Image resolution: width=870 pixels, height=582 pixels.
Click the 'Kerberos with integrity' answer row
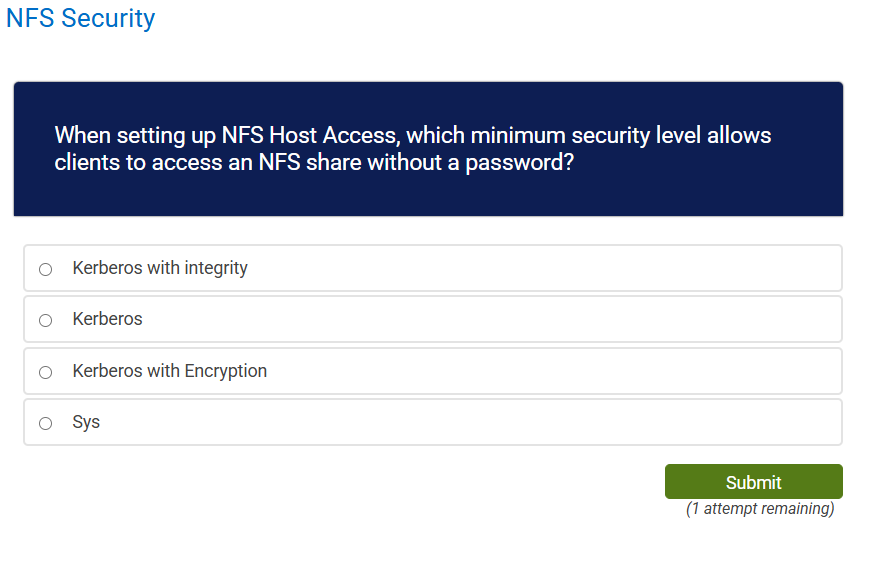[432, 268]
